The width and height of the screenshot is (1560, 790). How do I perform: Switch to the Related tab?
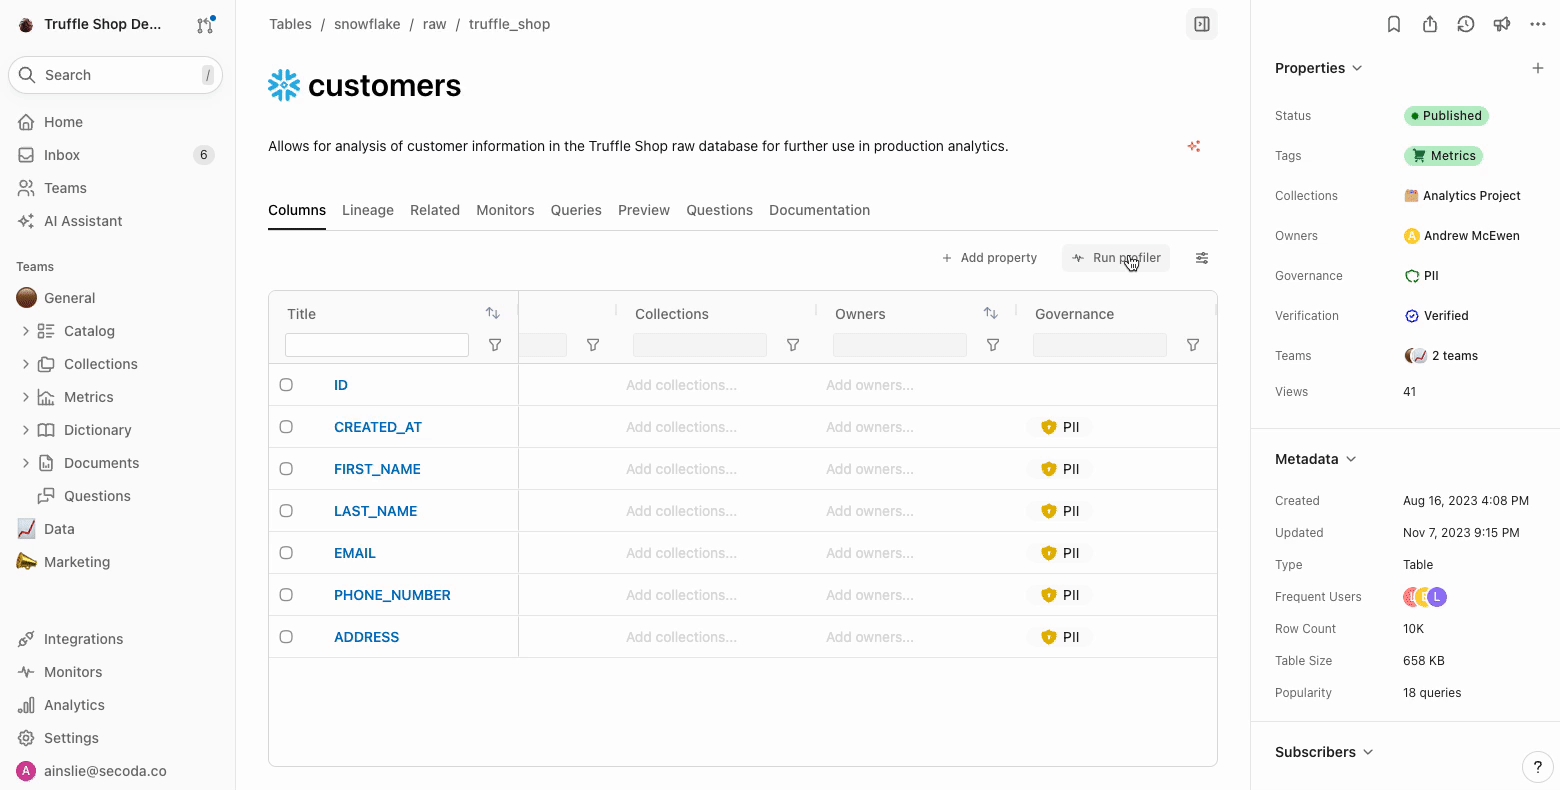435,210
